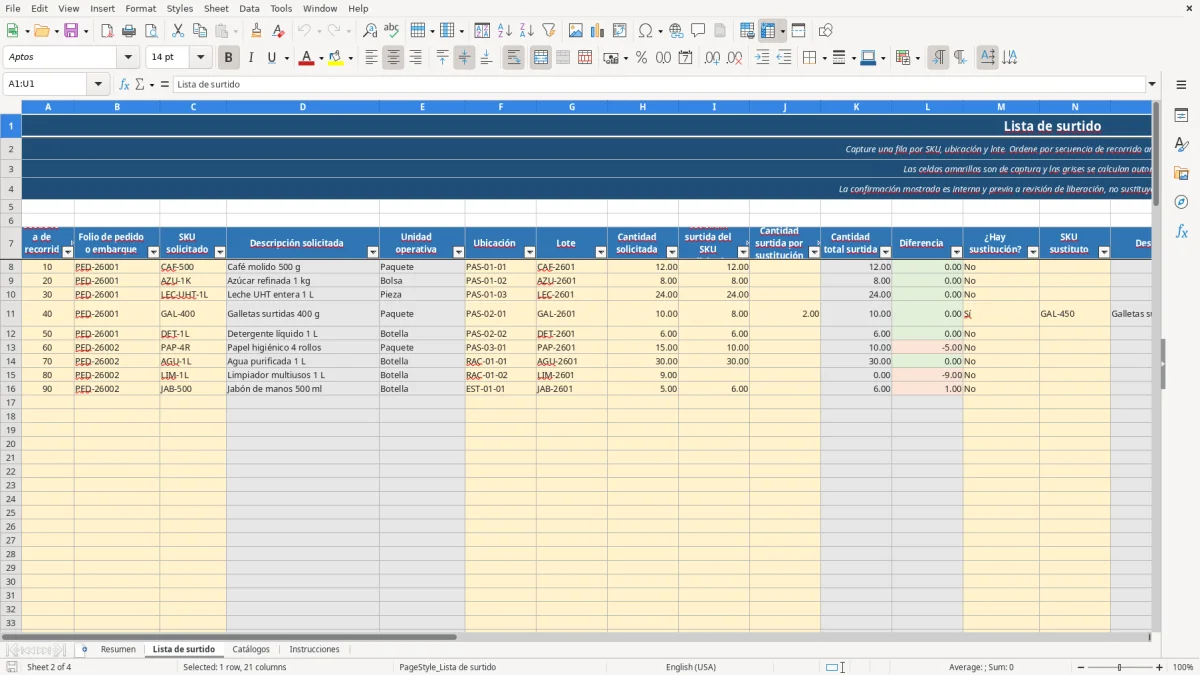Toggle Italic formatting
Screen dimensions: 1200x675
[x=251, y=58]
